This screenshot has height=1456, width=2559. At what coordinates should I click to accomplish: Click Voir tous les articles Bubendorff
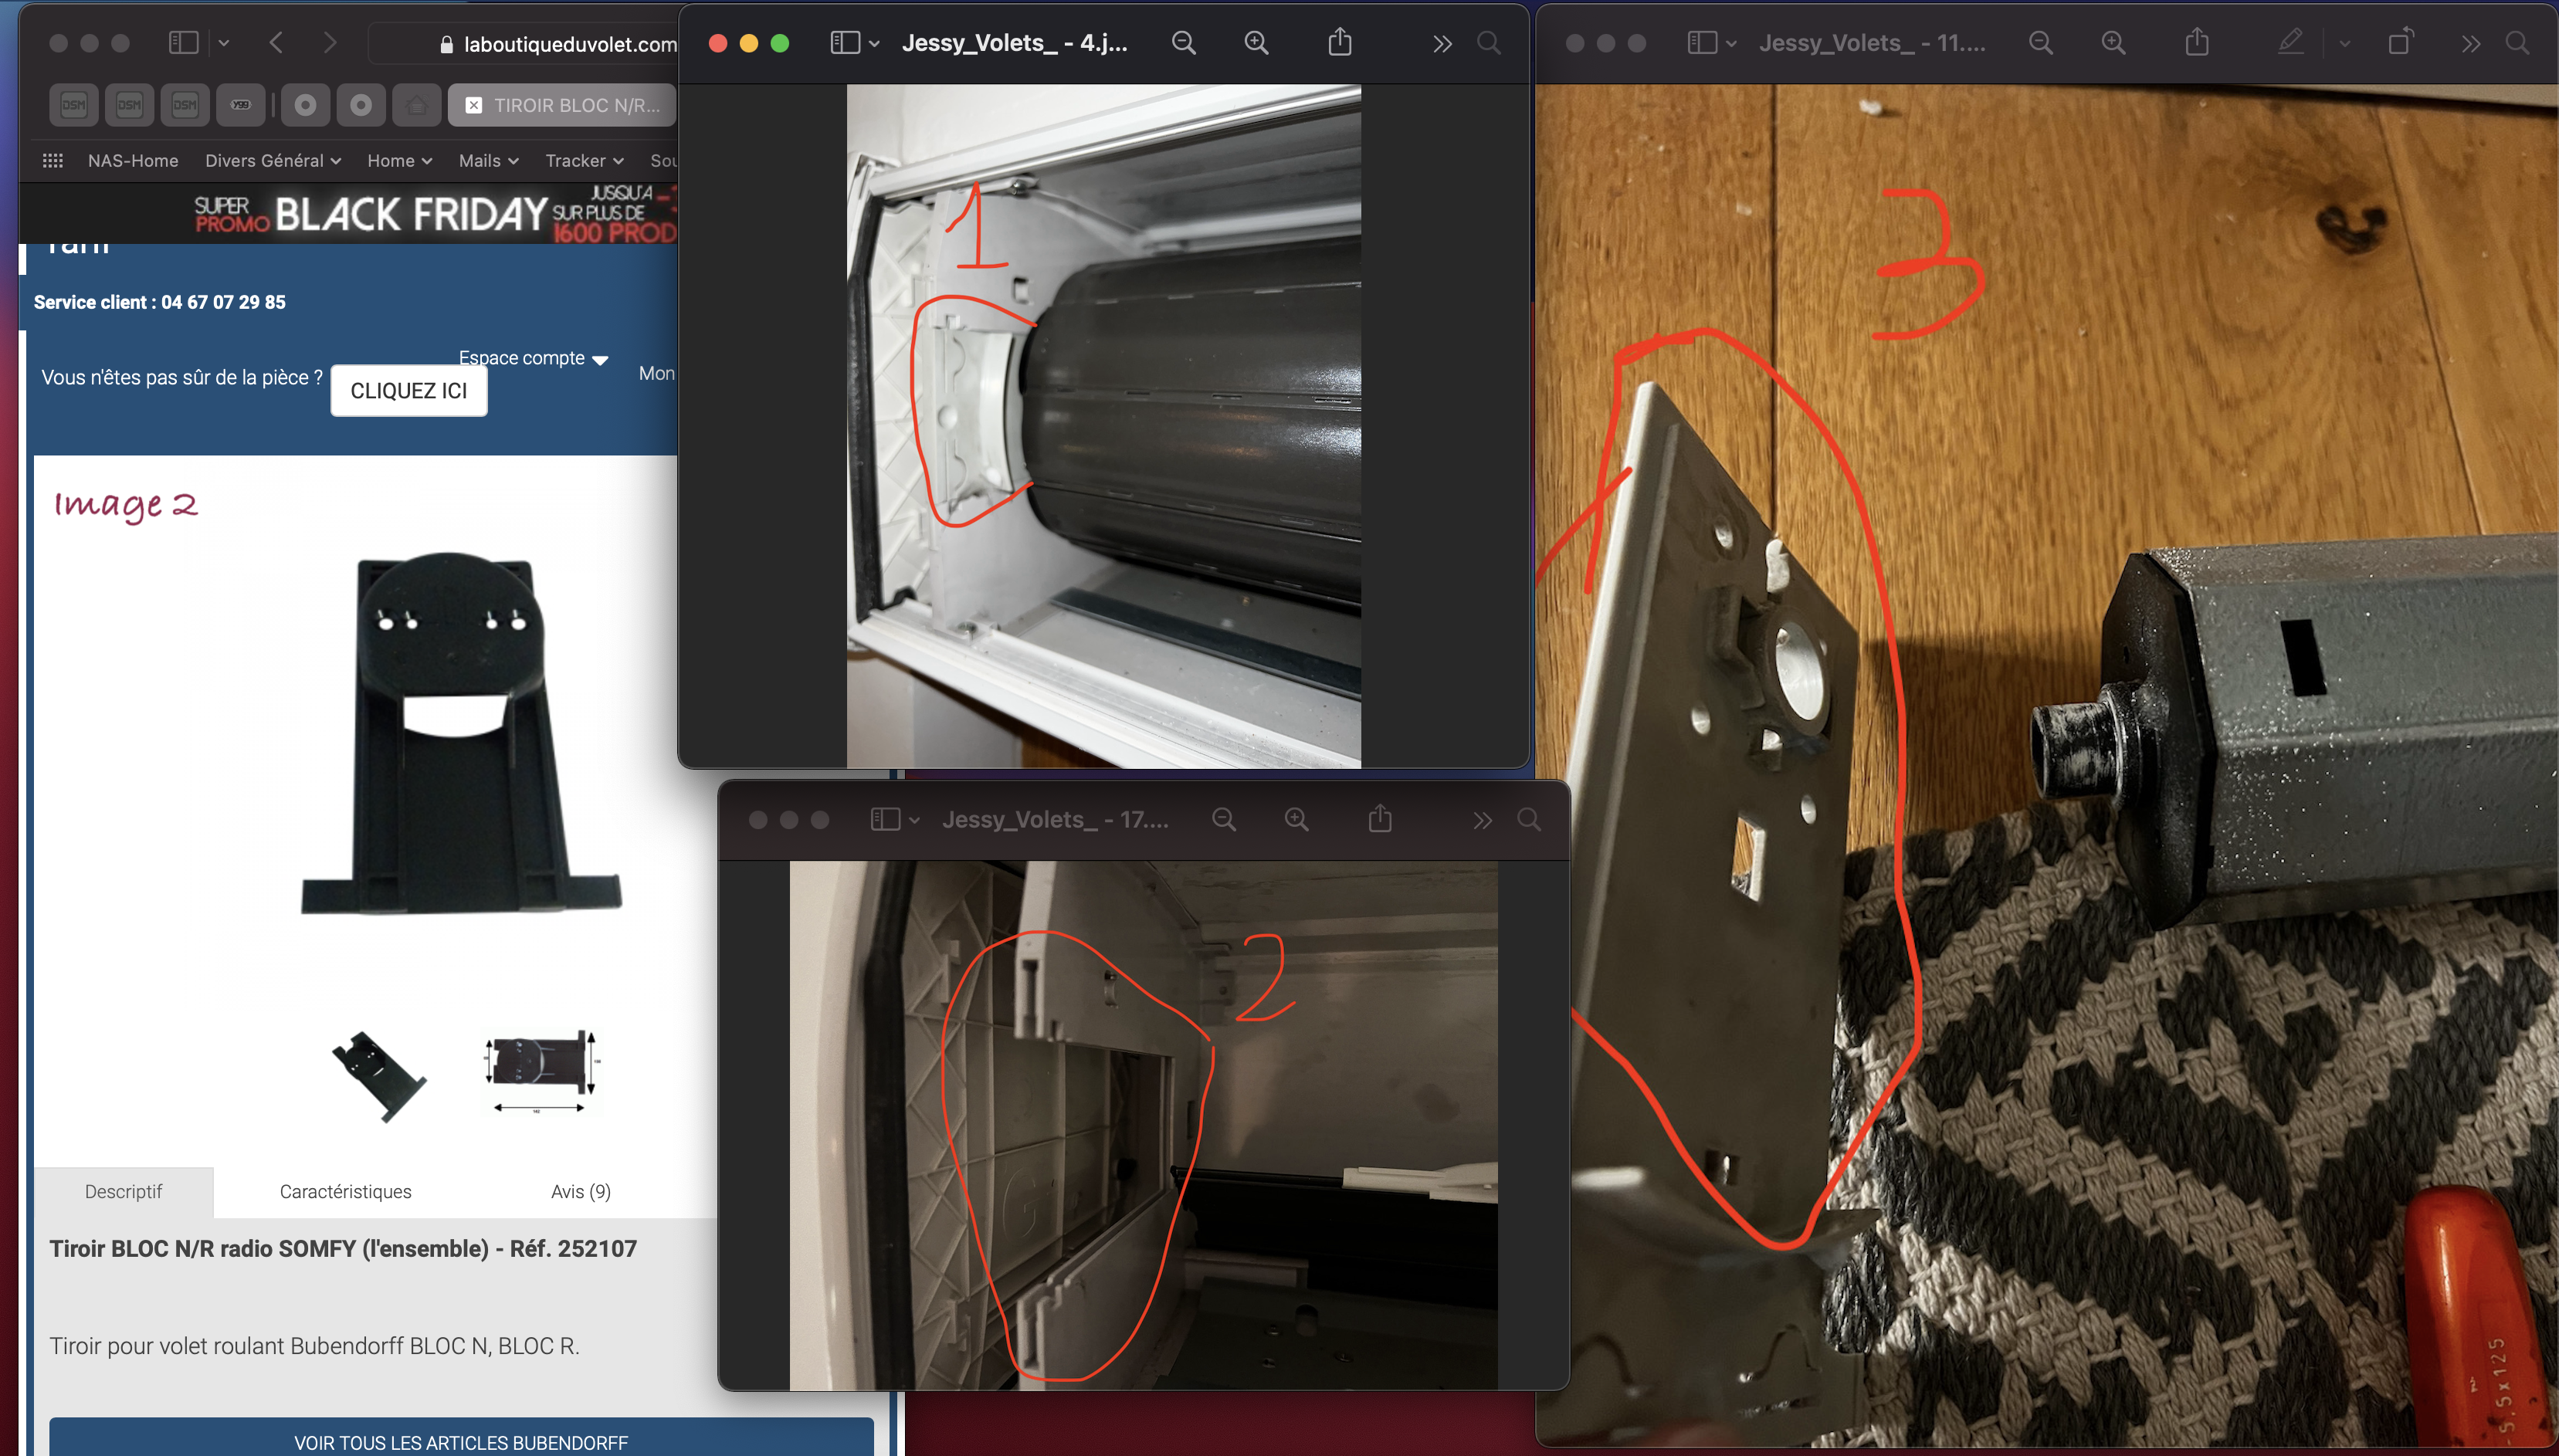point(461,1441)
